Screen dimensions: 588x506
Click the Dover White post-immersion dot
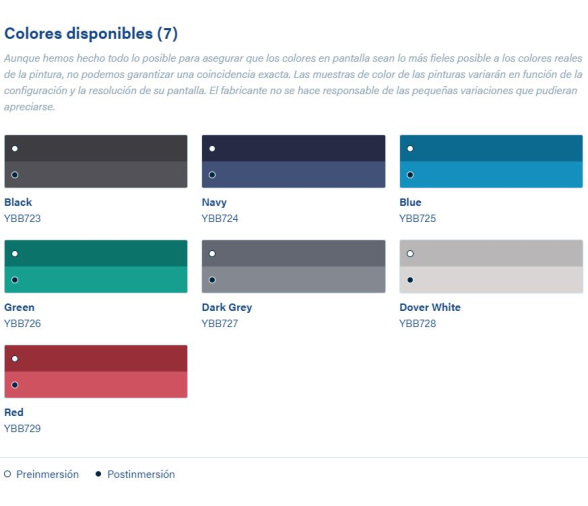[x=410, y=280]
